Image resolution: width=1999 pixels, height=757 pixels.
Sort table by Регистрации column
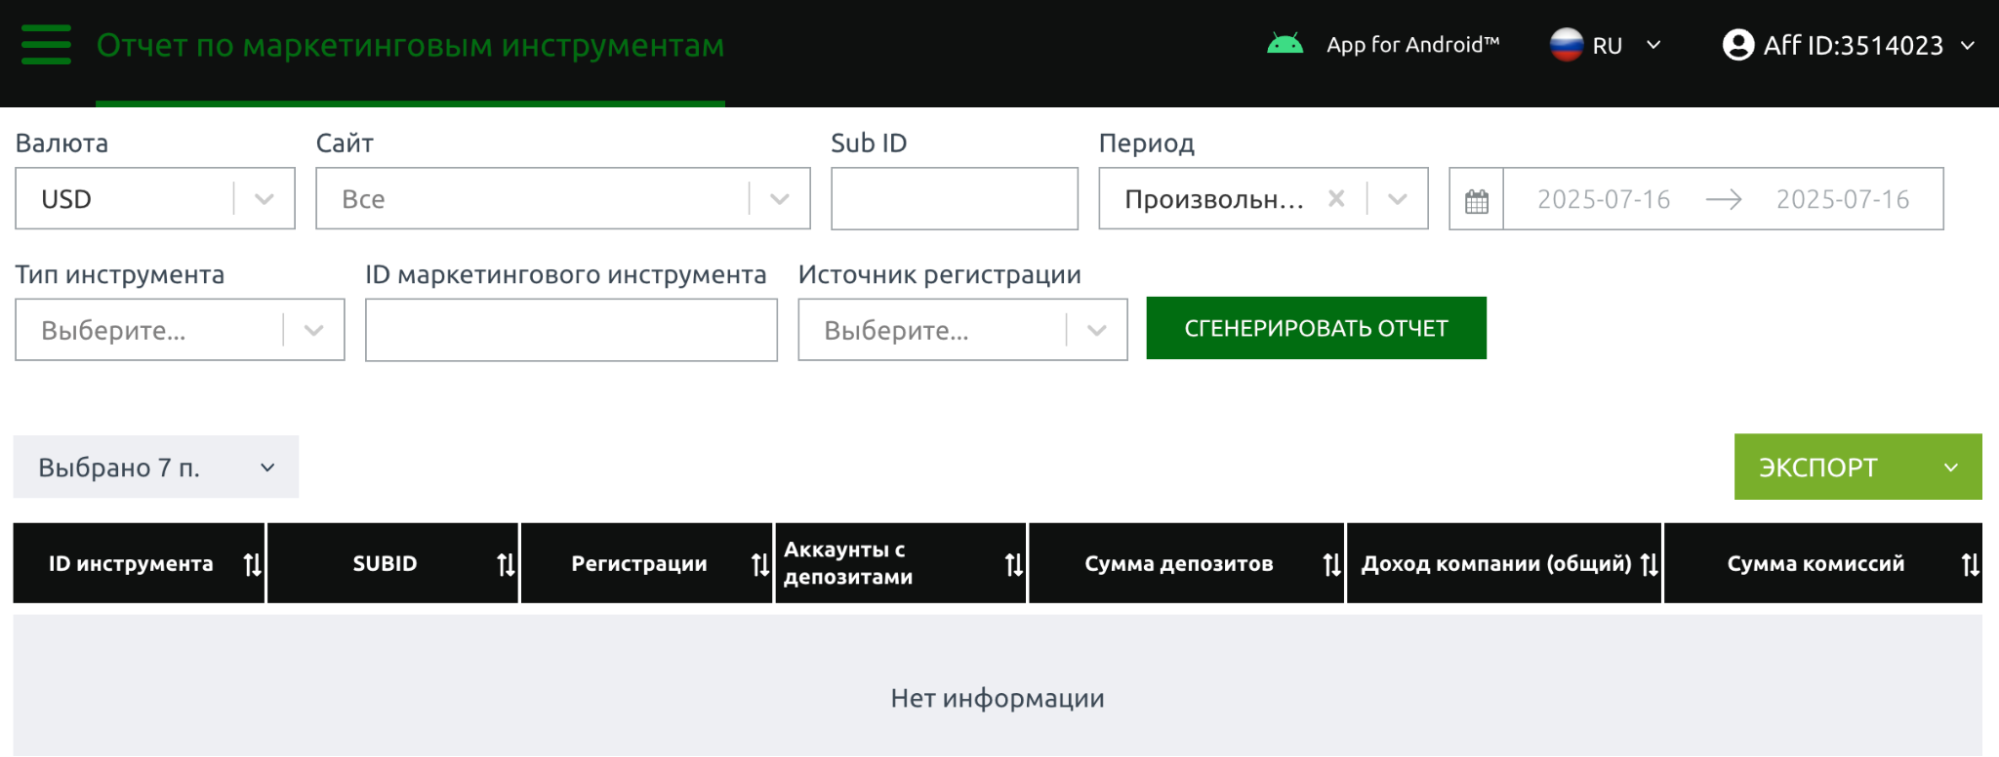coord(760,565)
